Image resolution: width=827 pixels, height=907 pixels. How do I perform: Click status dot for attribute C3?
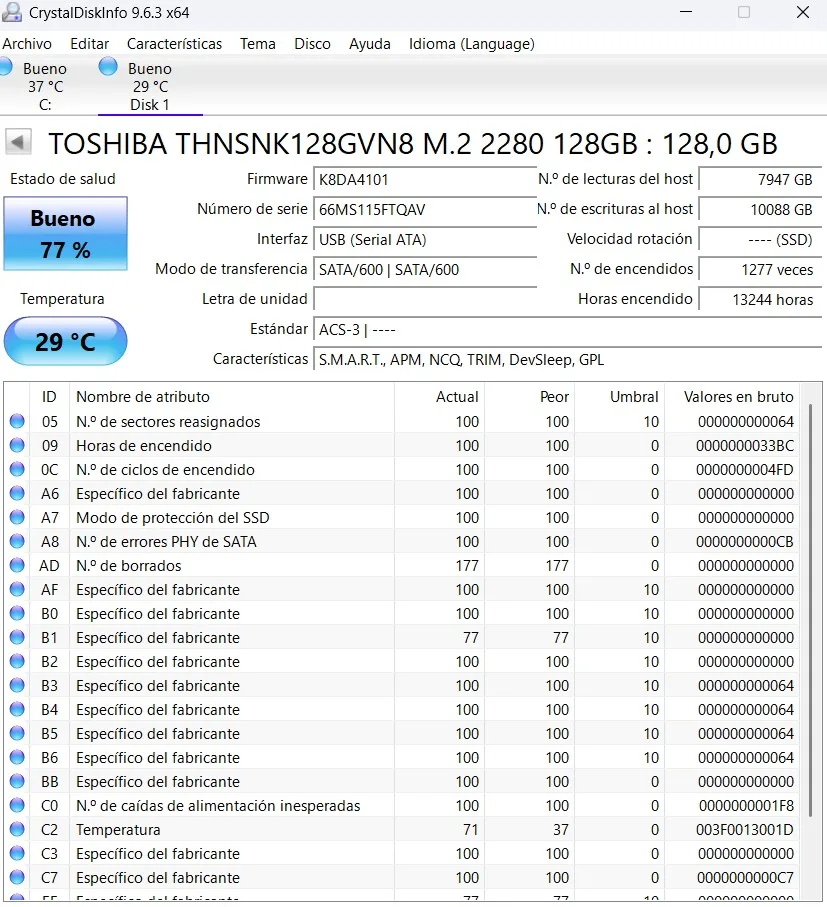pyautogui.click(x=17, y=853)
